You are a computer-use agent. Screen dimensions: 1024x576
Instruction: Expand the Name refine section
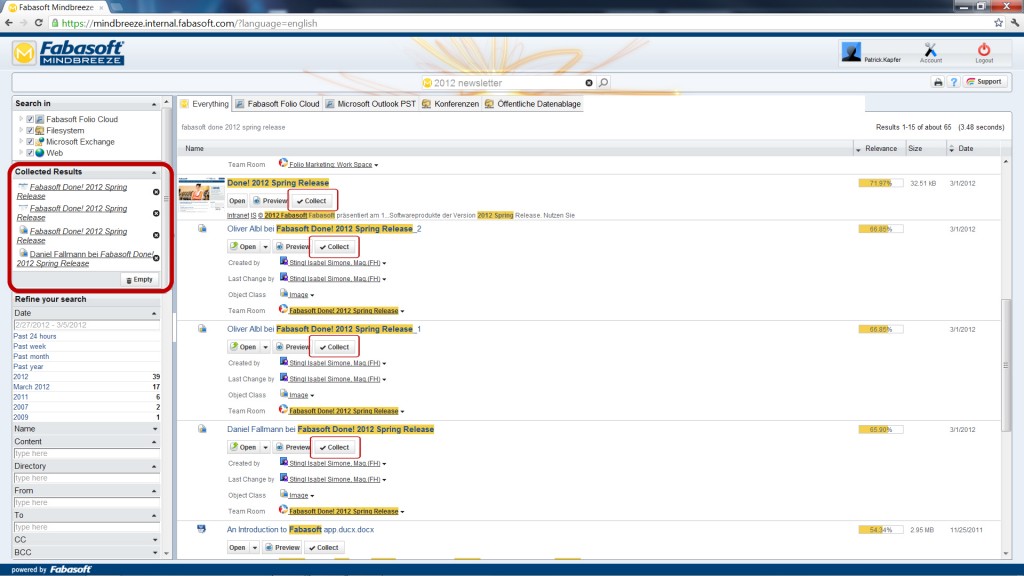(155, 429)
